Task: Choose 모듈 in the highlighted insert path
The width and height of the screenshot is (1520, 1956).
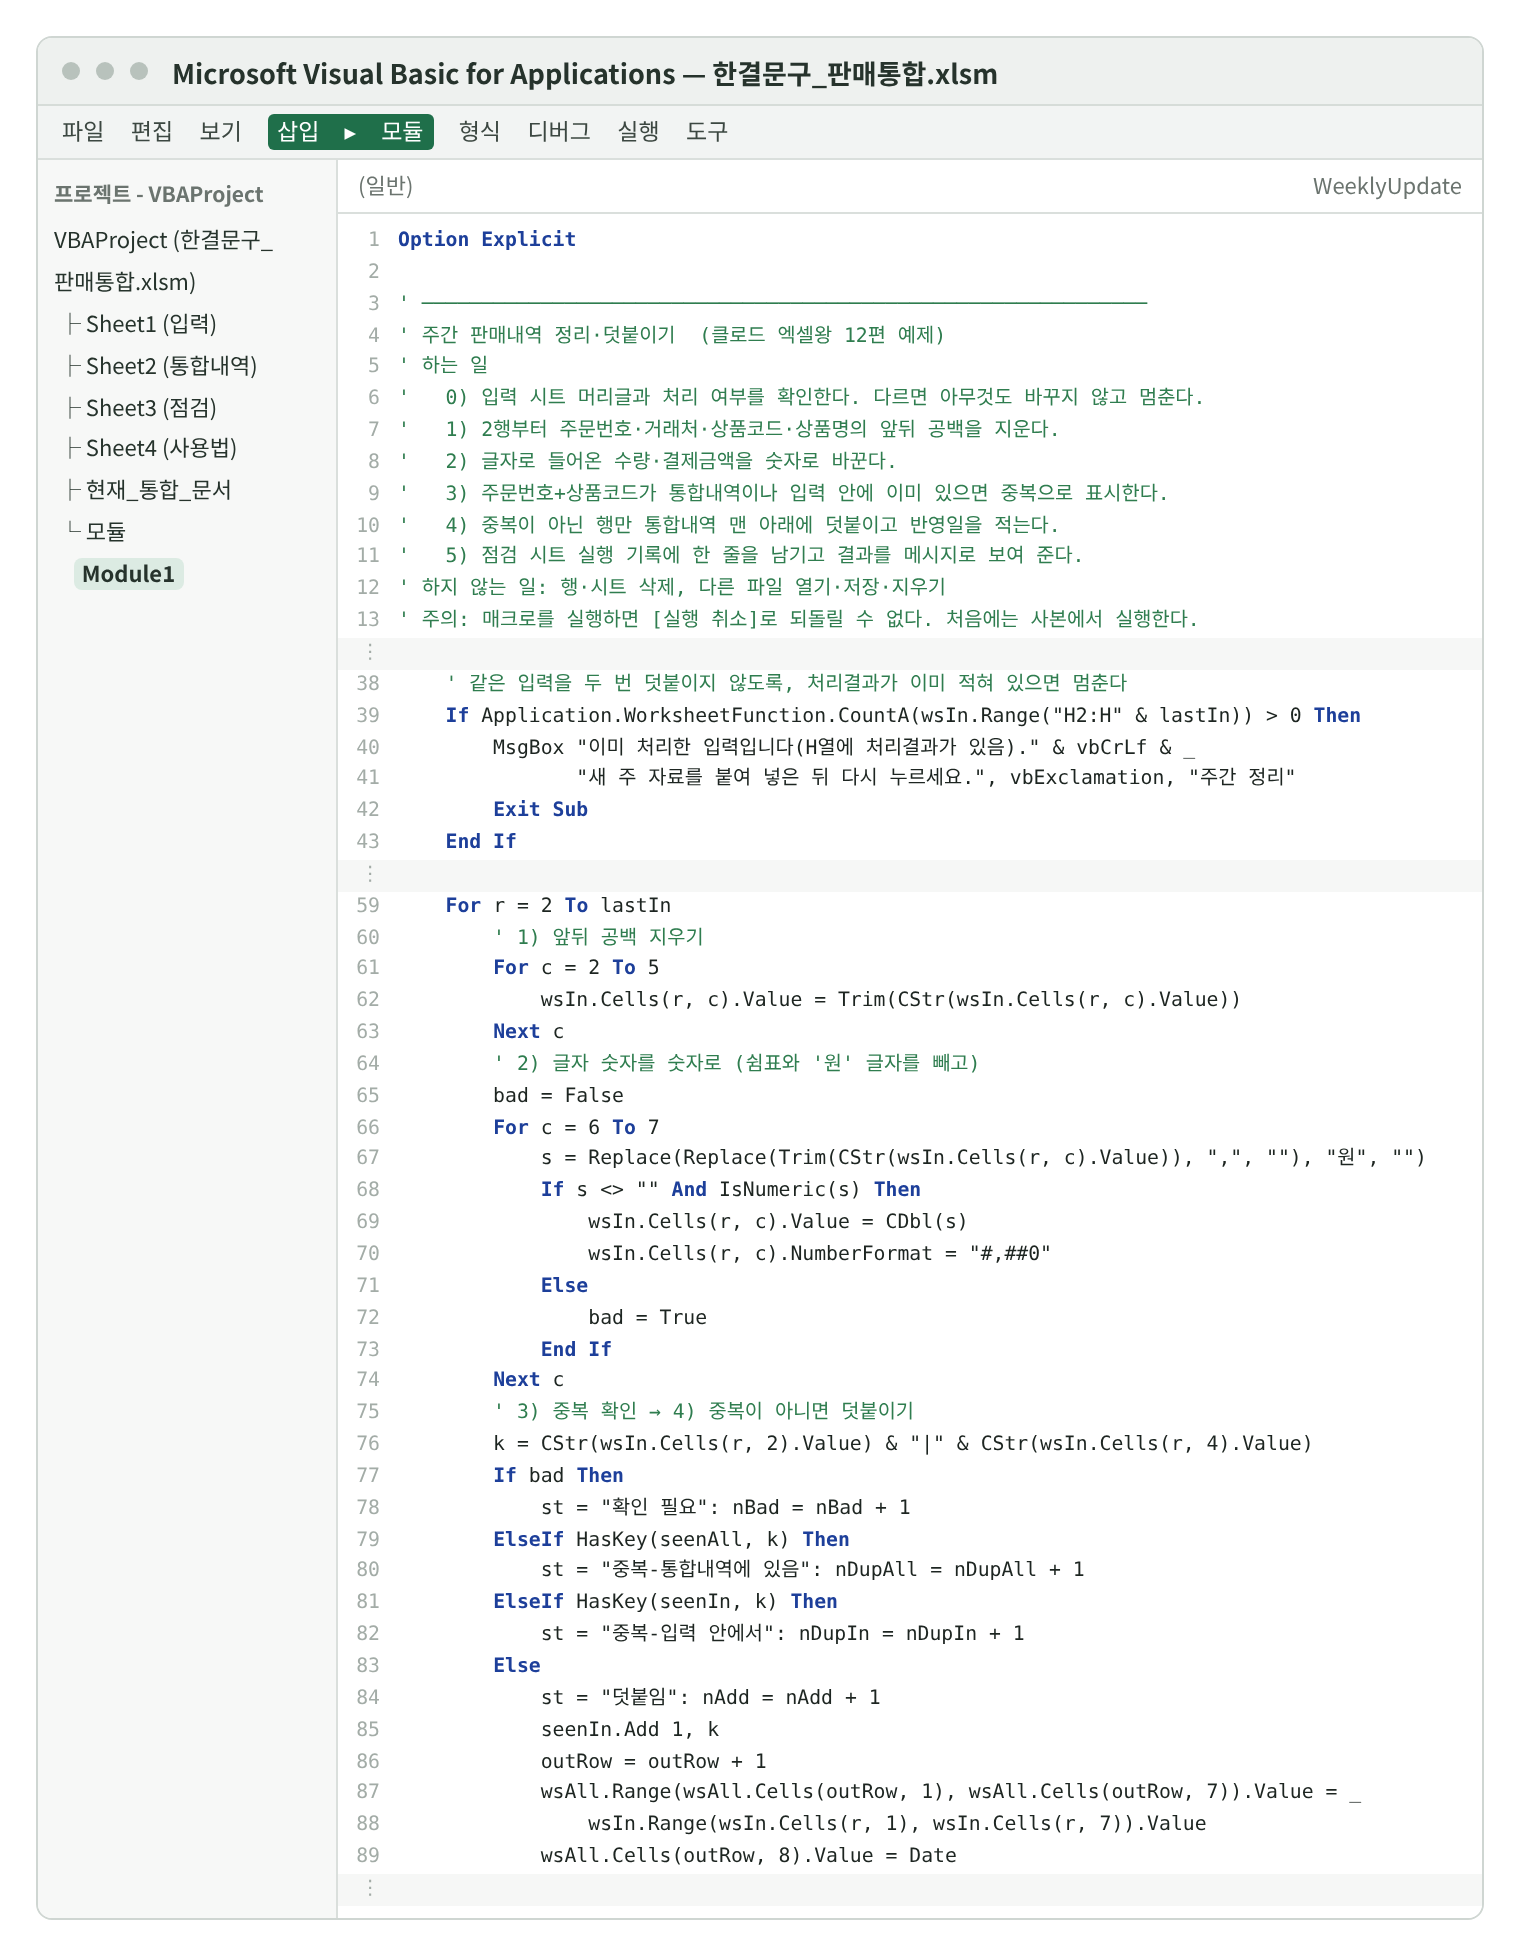Action: coord(402,131)
